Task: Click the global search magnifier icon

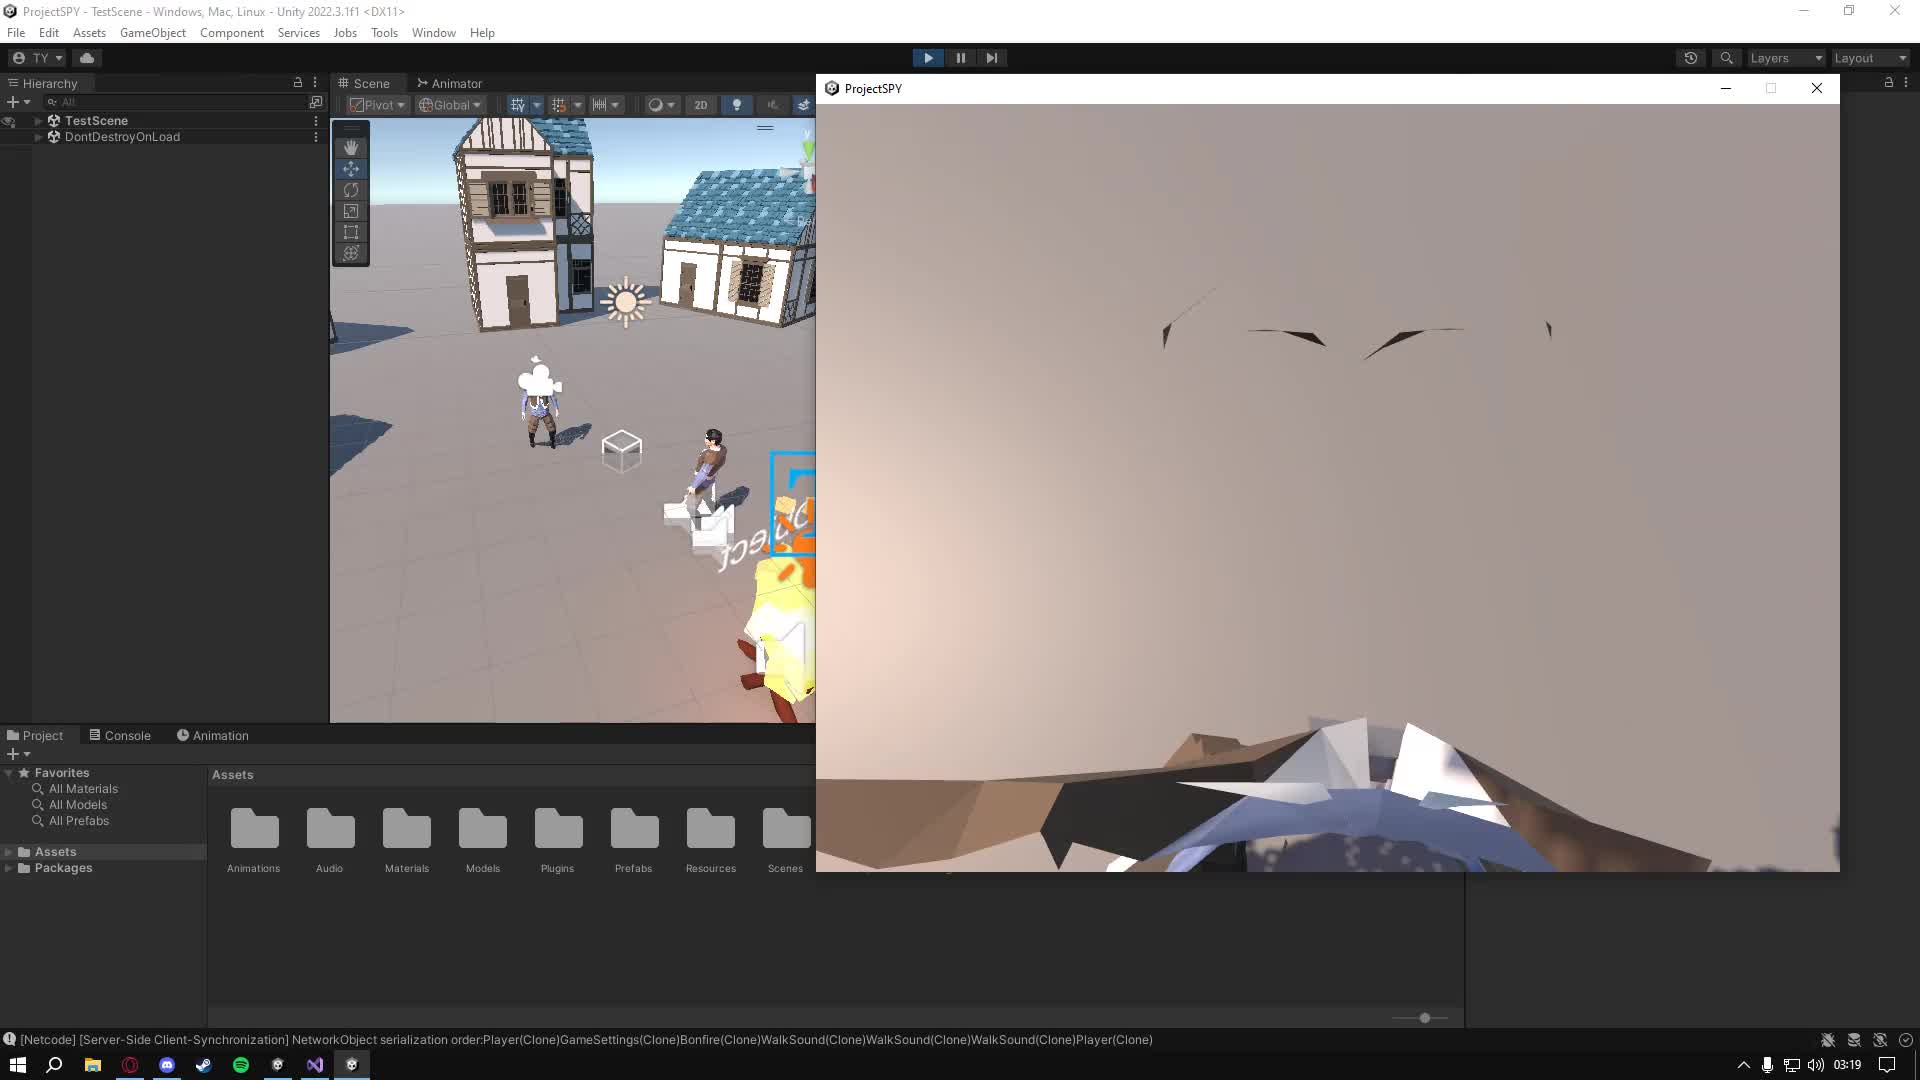Action: pyautogui.click(x=1726, y=58)
